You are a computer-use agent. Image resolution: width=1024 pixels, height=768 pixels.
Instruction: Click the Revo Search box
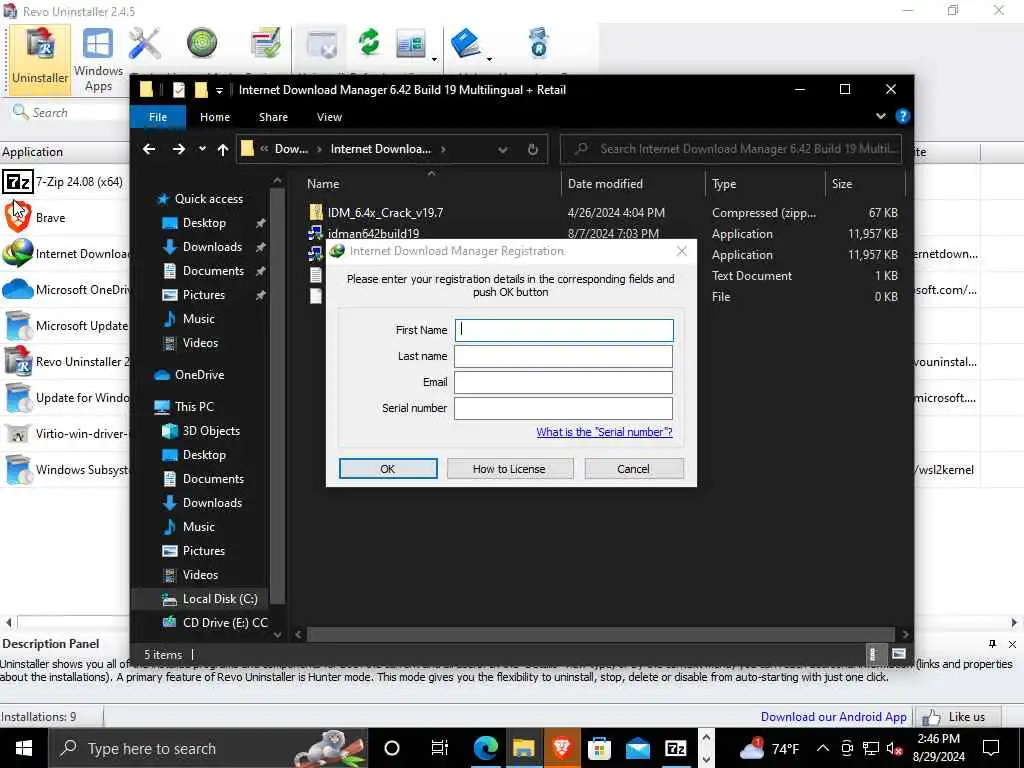(69, 112)
